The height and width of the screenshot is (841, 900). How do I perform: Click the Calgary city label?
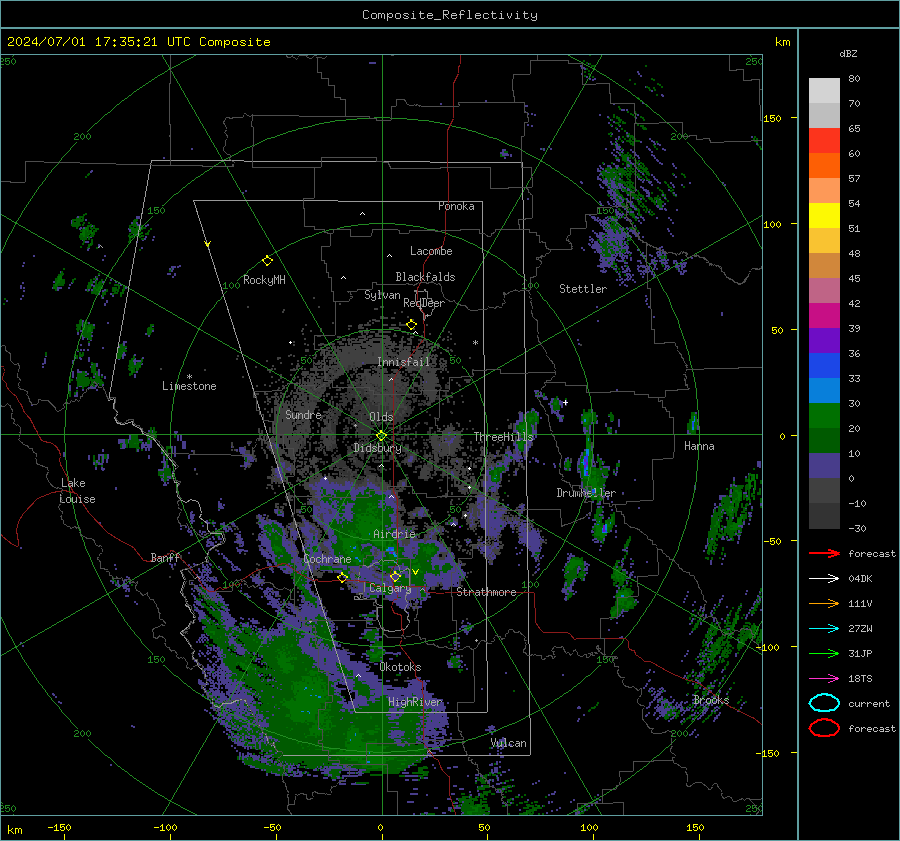click(390, 588)
